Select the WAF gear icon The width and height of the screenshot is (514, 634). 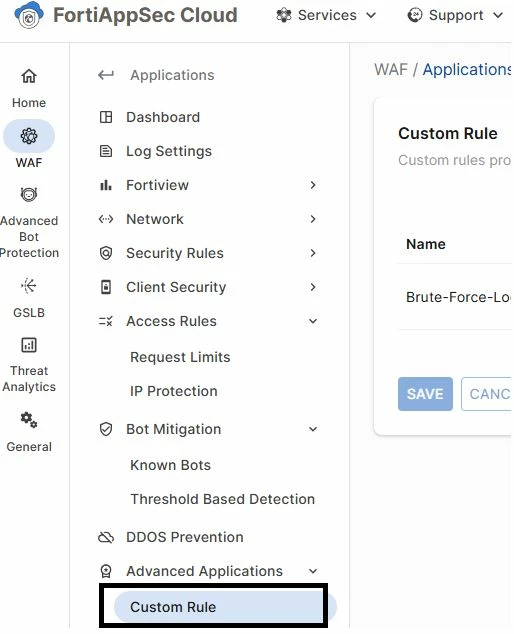pos(29,136)
